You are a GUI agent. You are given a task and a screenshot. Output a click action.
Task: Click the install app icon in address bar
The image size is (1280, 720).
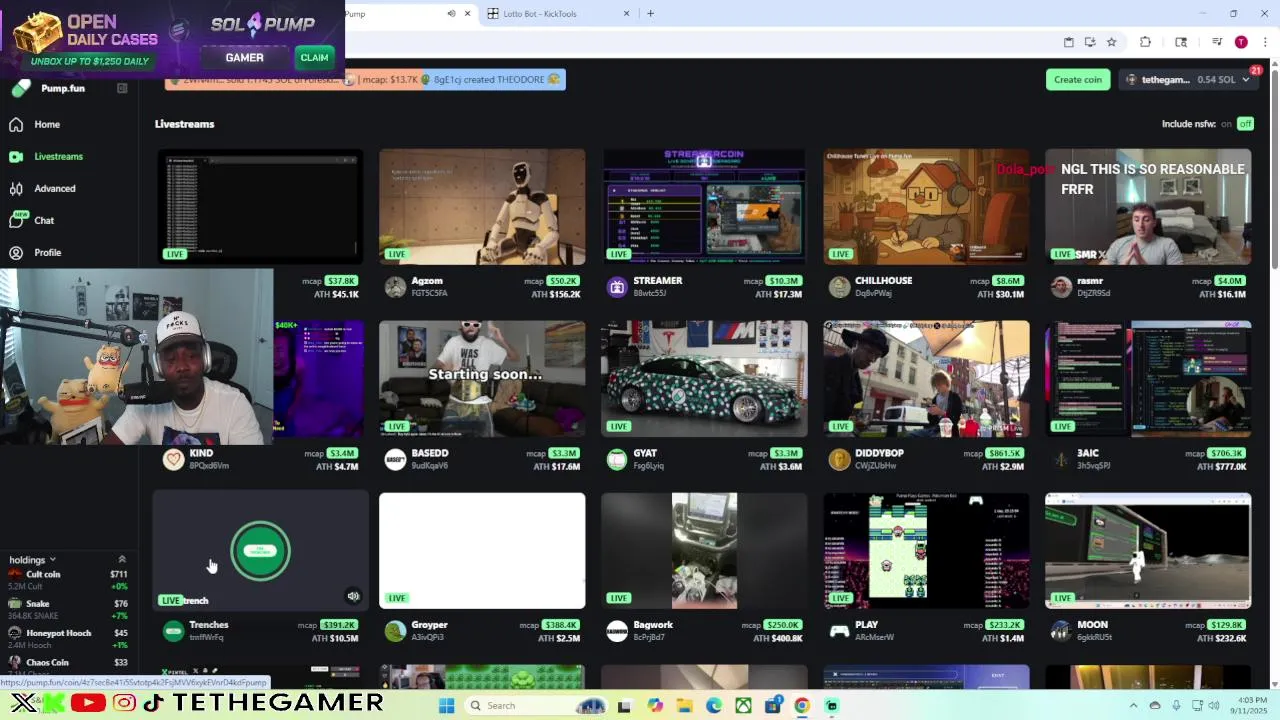point(1090,42)
